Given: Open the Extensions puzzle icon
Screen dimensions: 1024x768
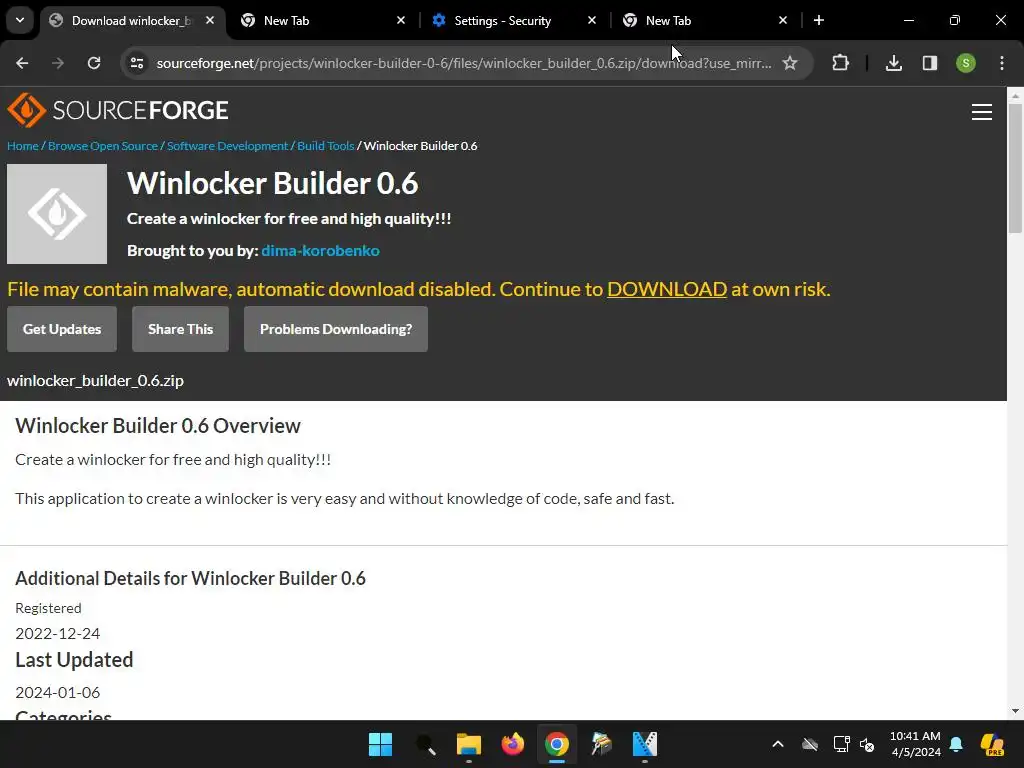Looking at the screenshot, I should tap(840, 63).
